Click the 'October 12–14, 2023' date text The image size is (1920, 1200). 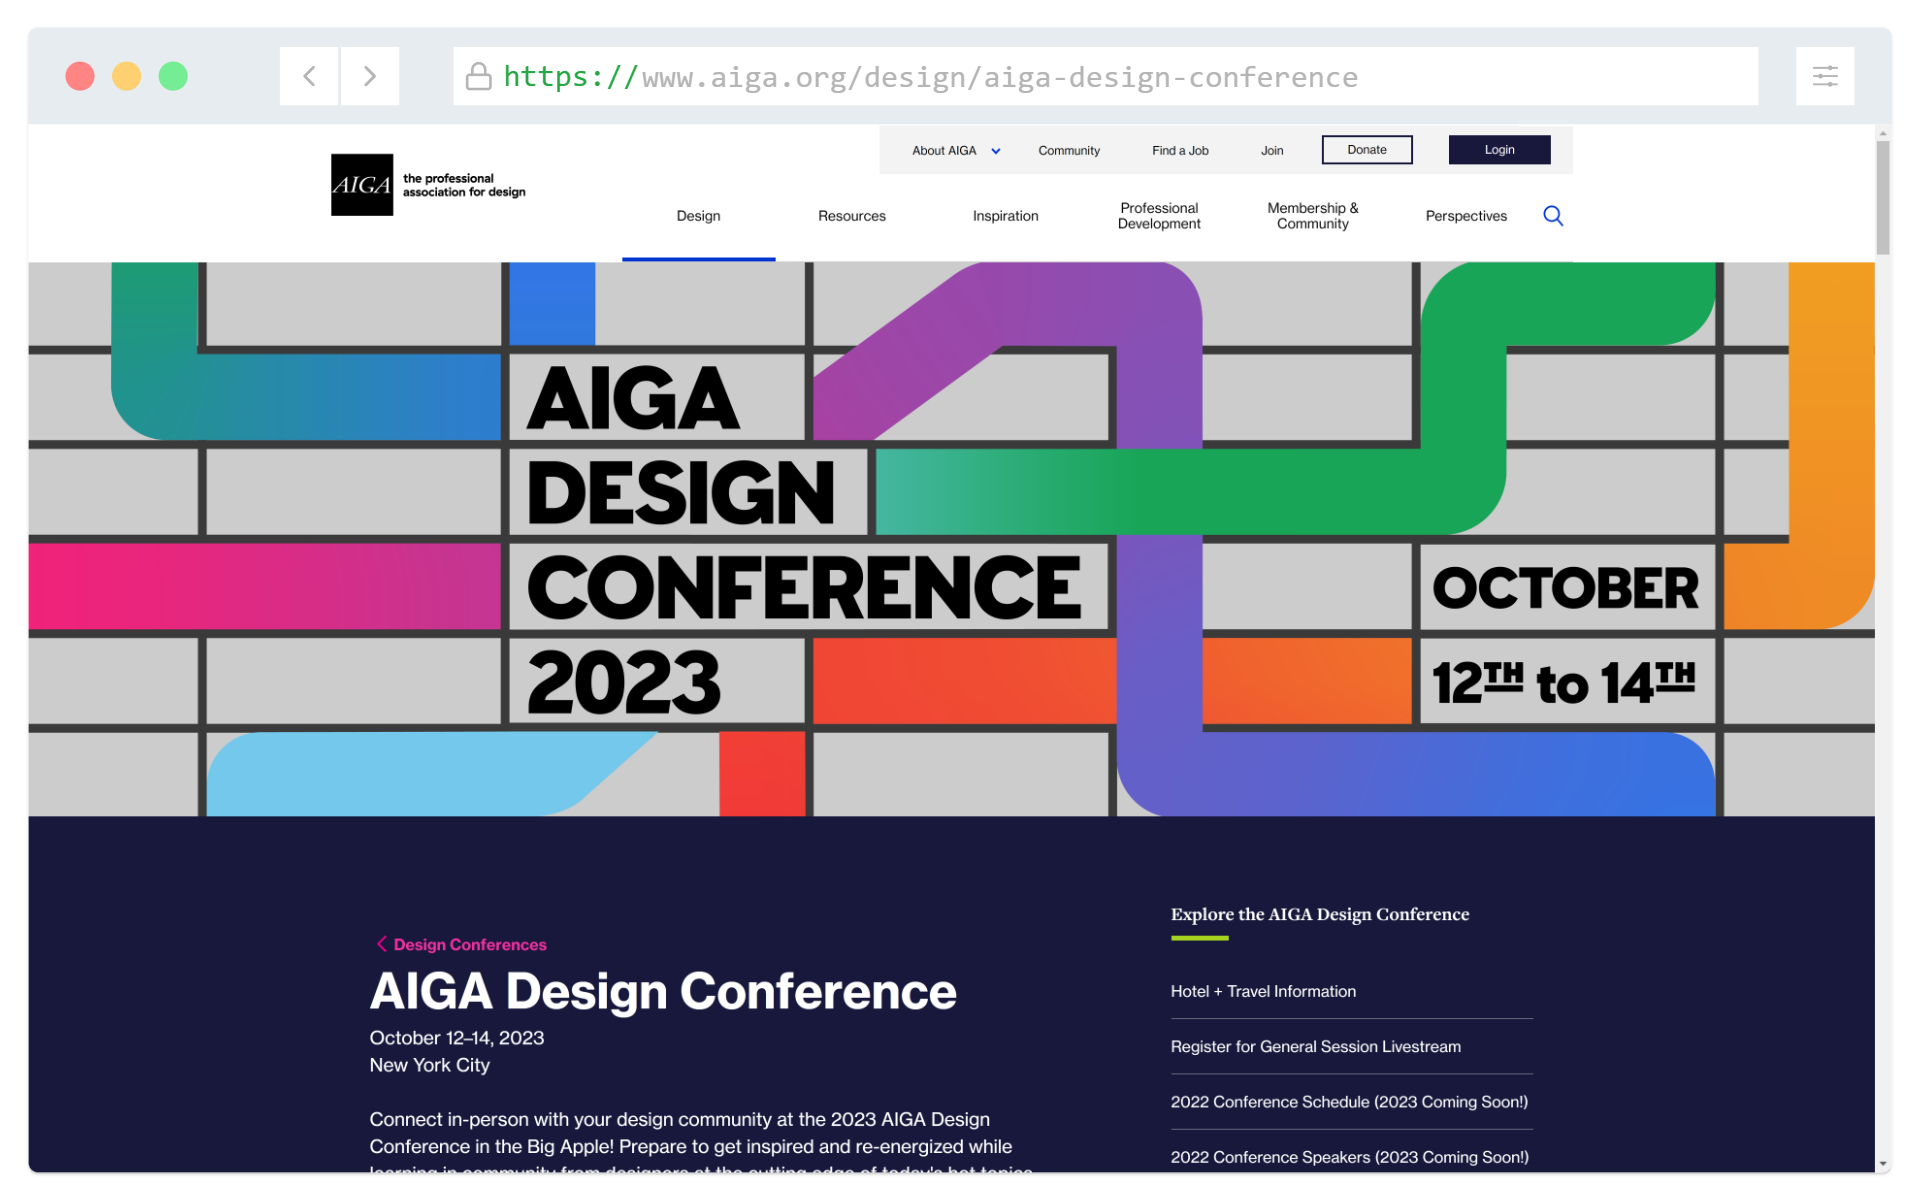click(457, 1038)
